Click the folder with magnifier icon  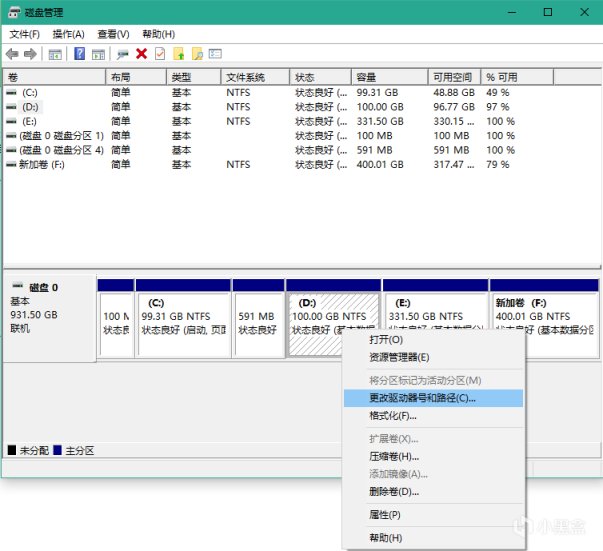pyautogui.click(x=197, y=54)
